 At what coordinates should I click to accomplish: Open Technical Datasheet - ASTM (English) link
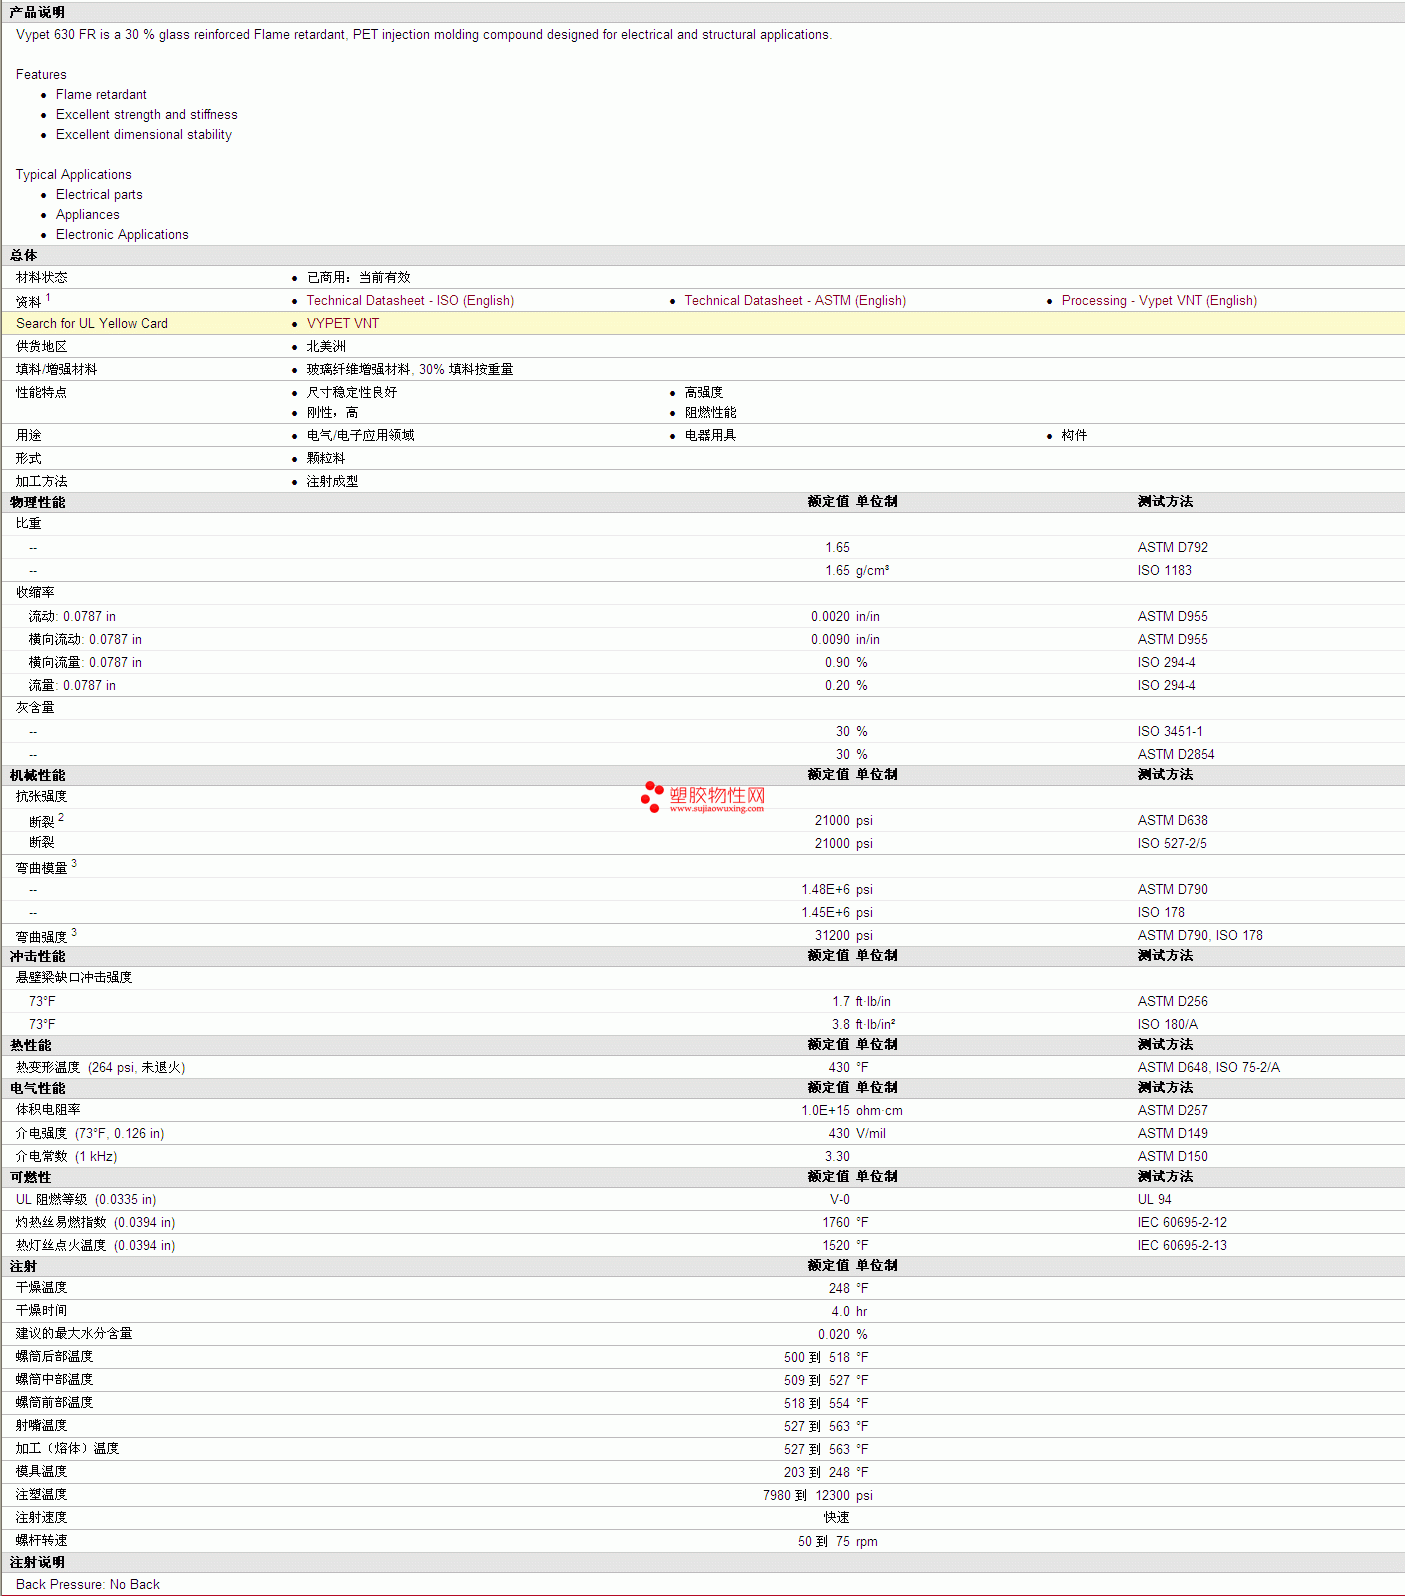pos(795,300)
